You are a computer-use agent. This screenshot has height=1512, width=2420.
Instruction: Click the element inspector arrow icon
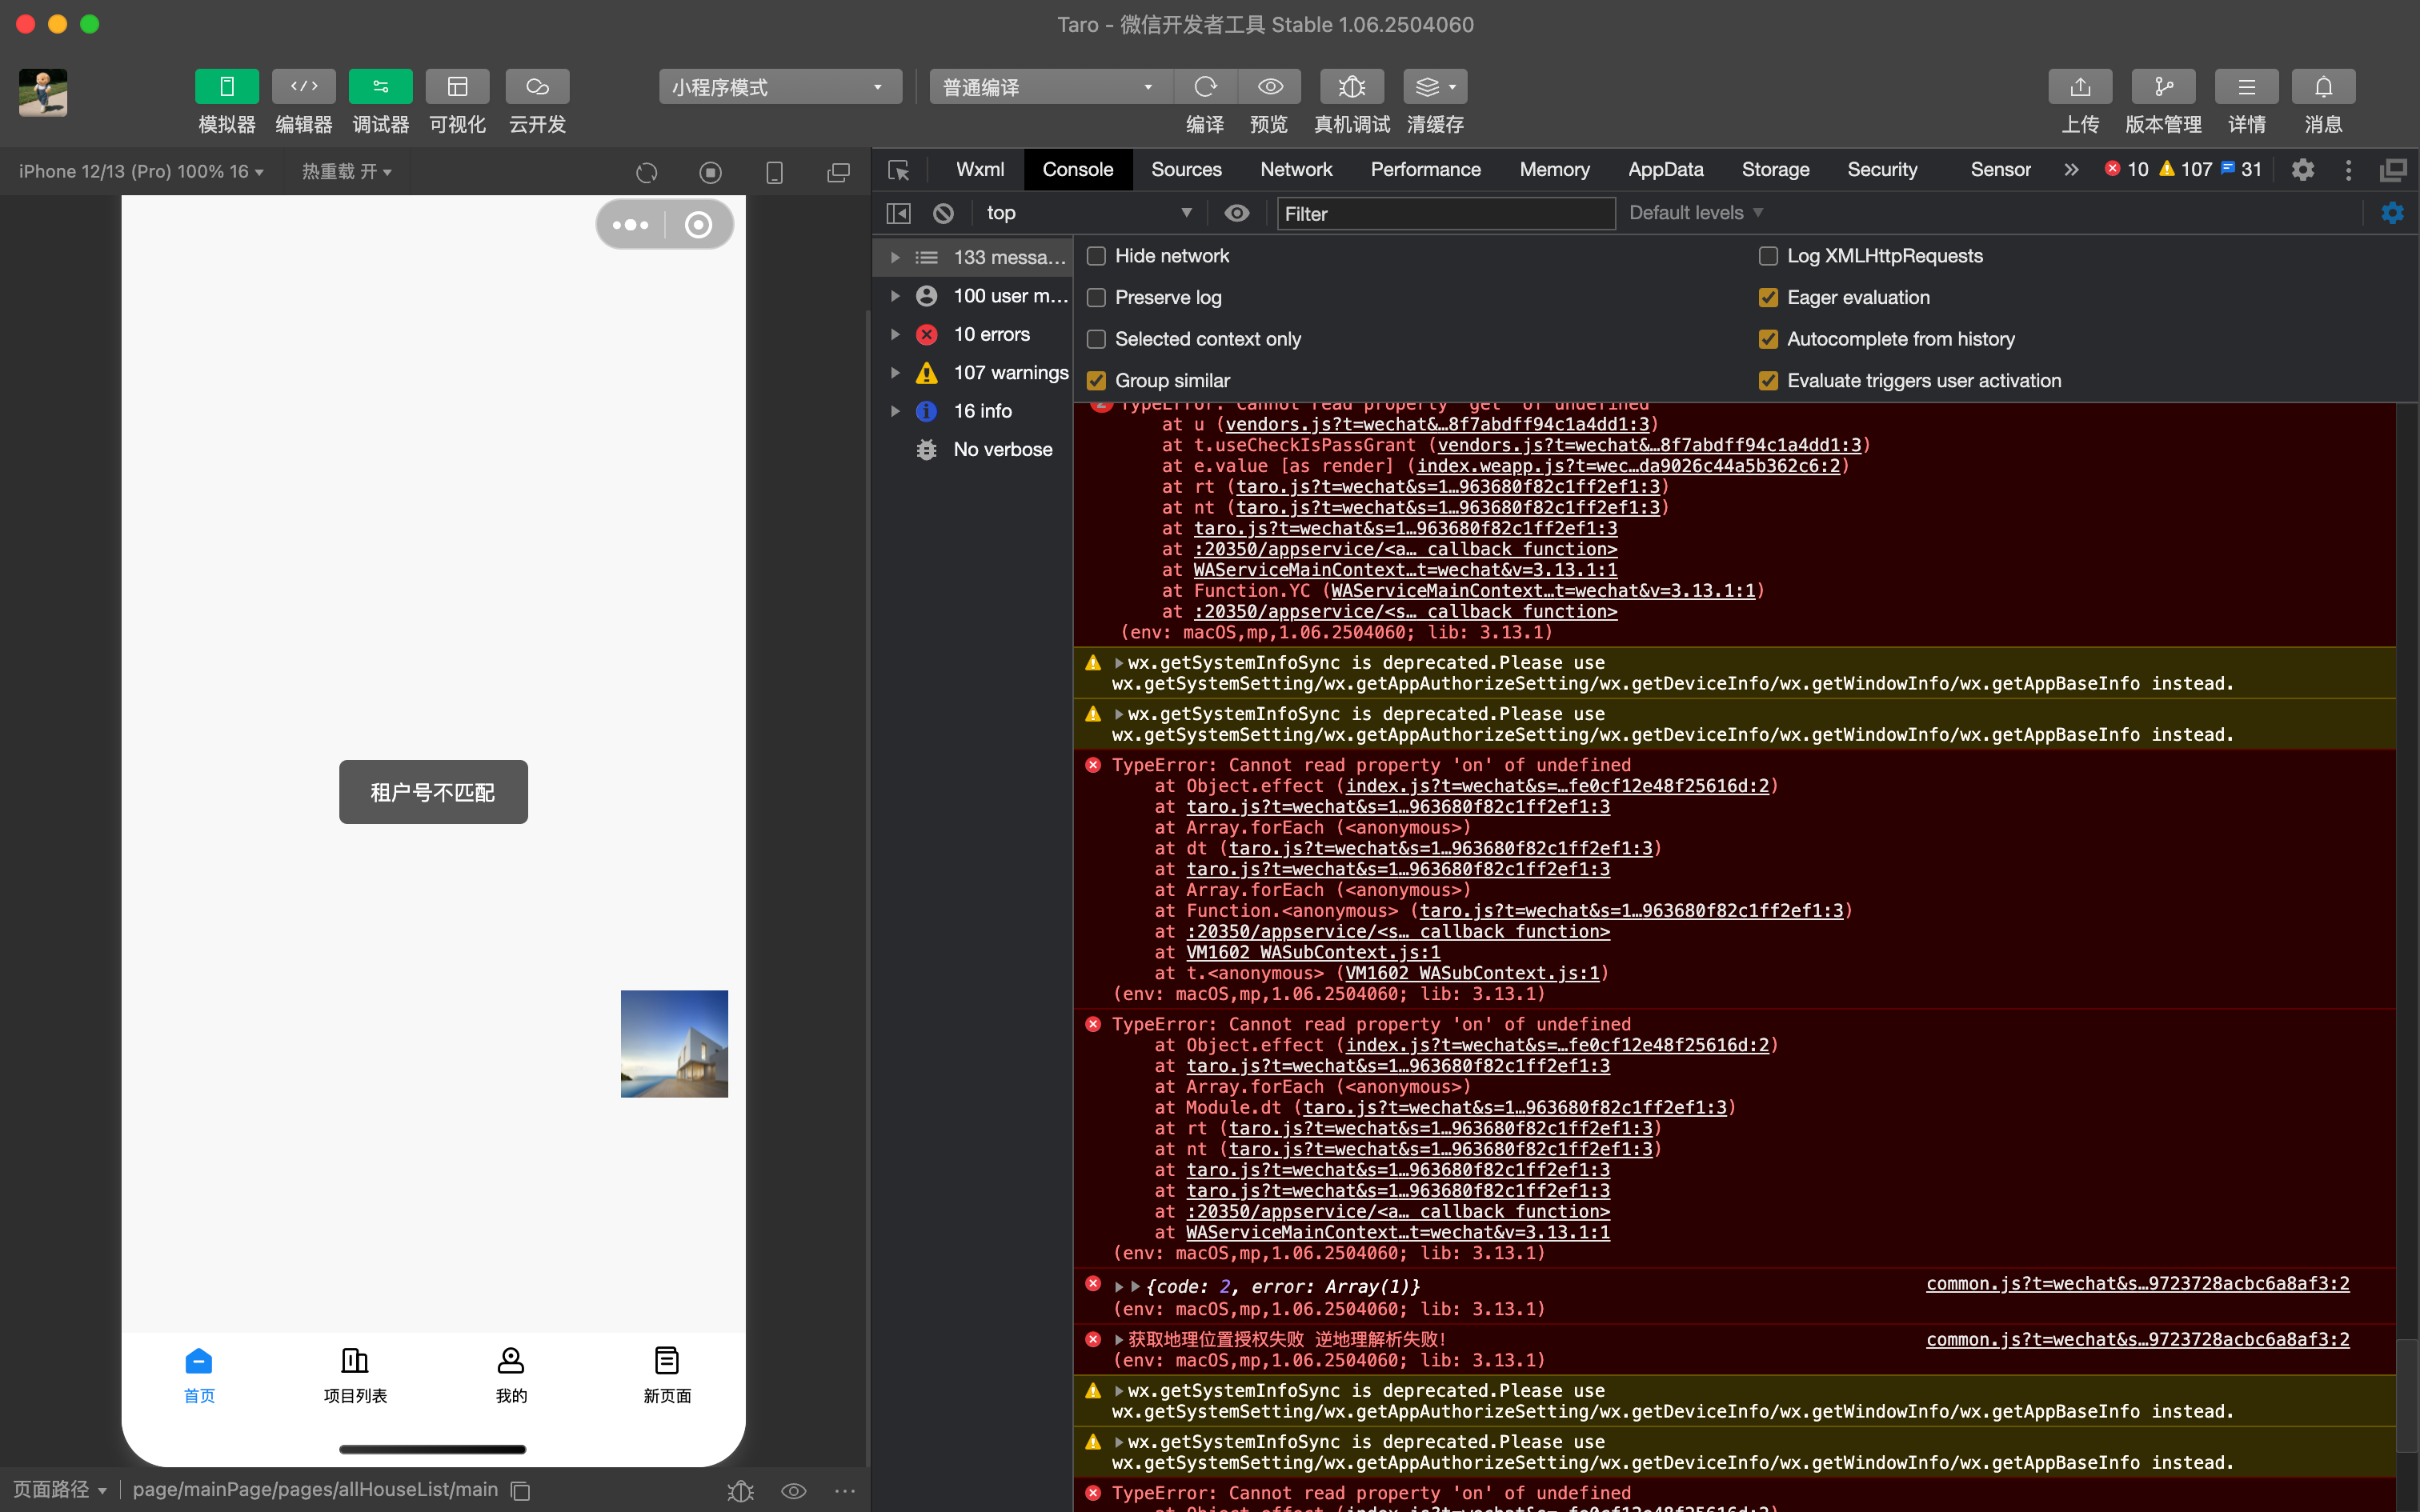898,170
